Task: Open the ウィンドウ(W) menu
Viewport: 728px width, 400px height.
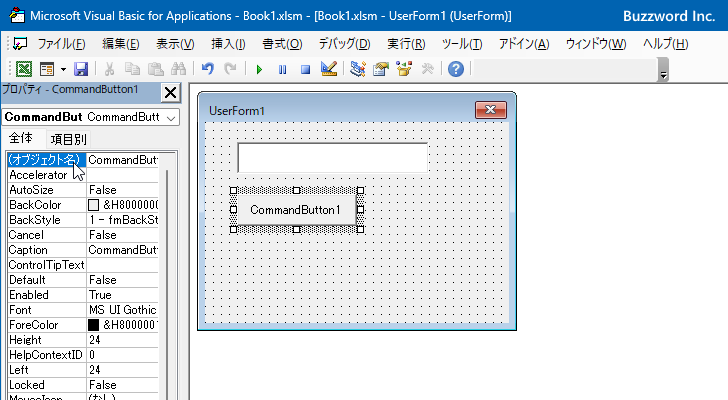Action: tap(596, 44)
